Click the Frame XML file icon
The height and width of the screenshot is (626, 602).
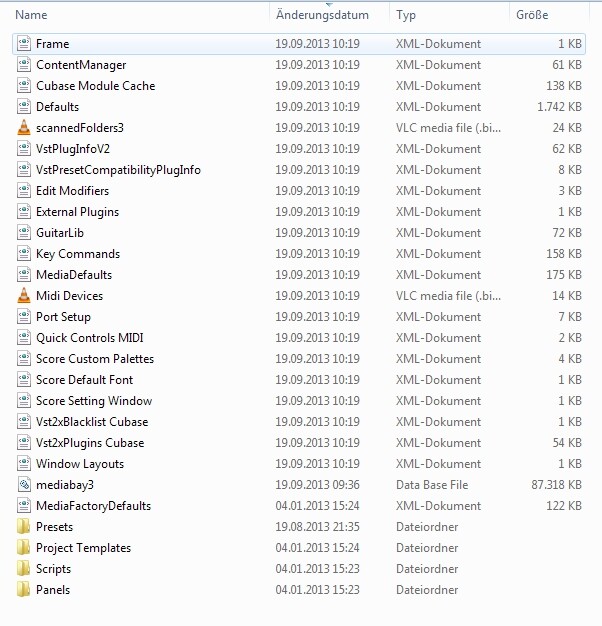(24, 44)
